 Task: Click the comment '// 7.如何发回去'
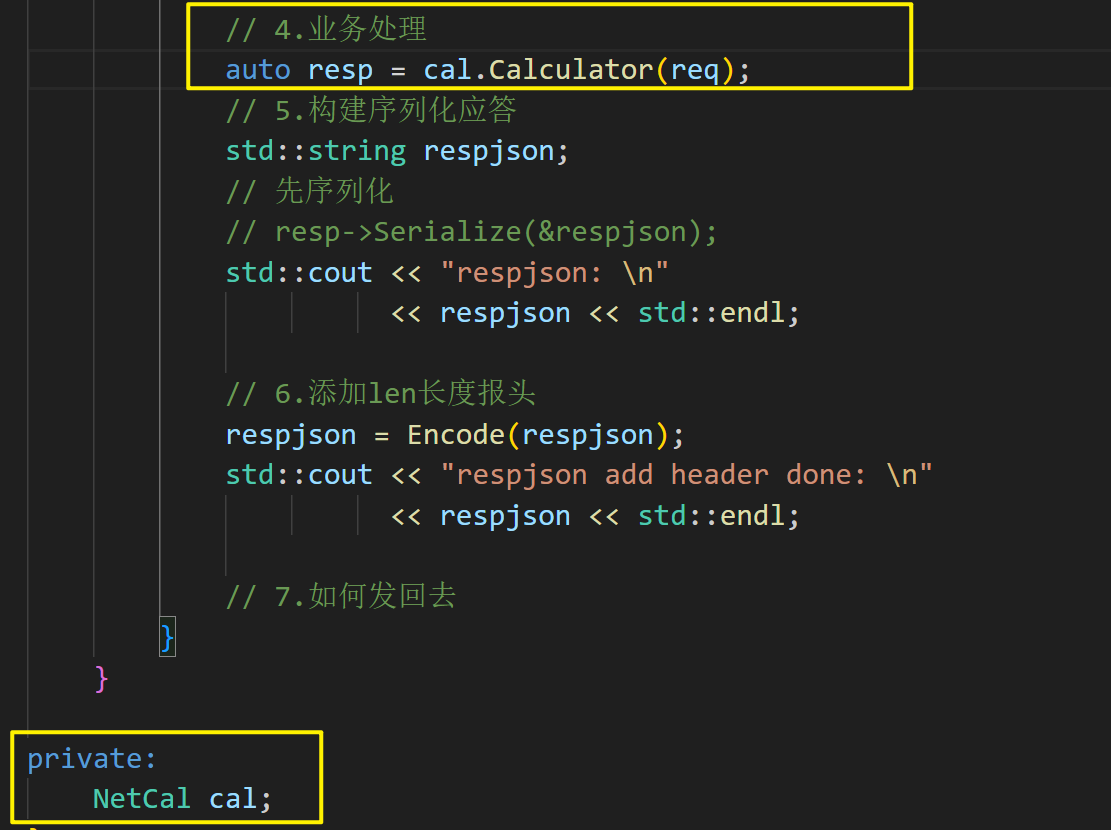pyautogui.click(x=340, y=596)
